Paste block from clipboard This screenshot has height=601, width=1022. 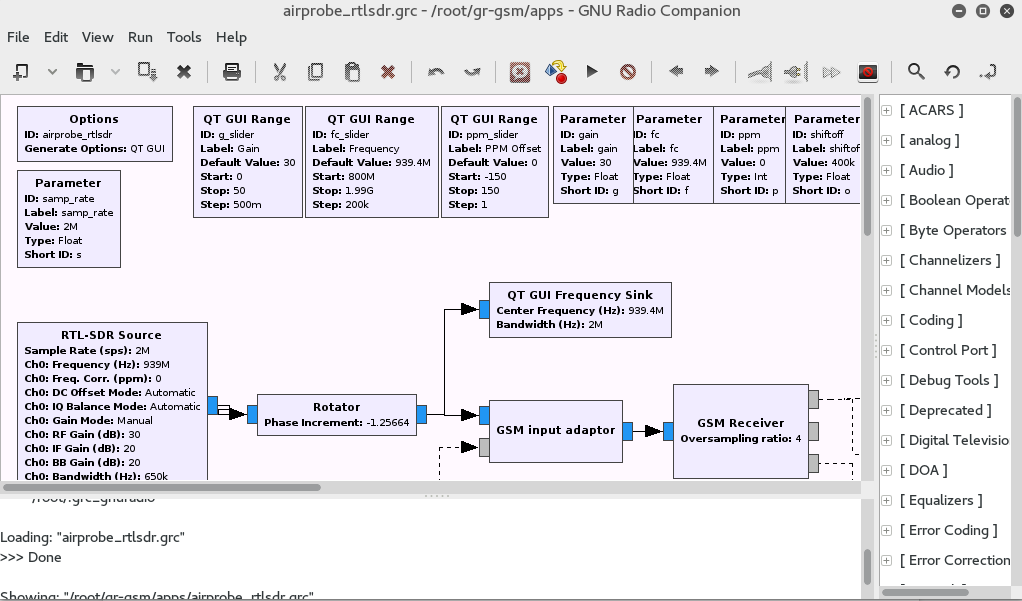tap(352, 72)
